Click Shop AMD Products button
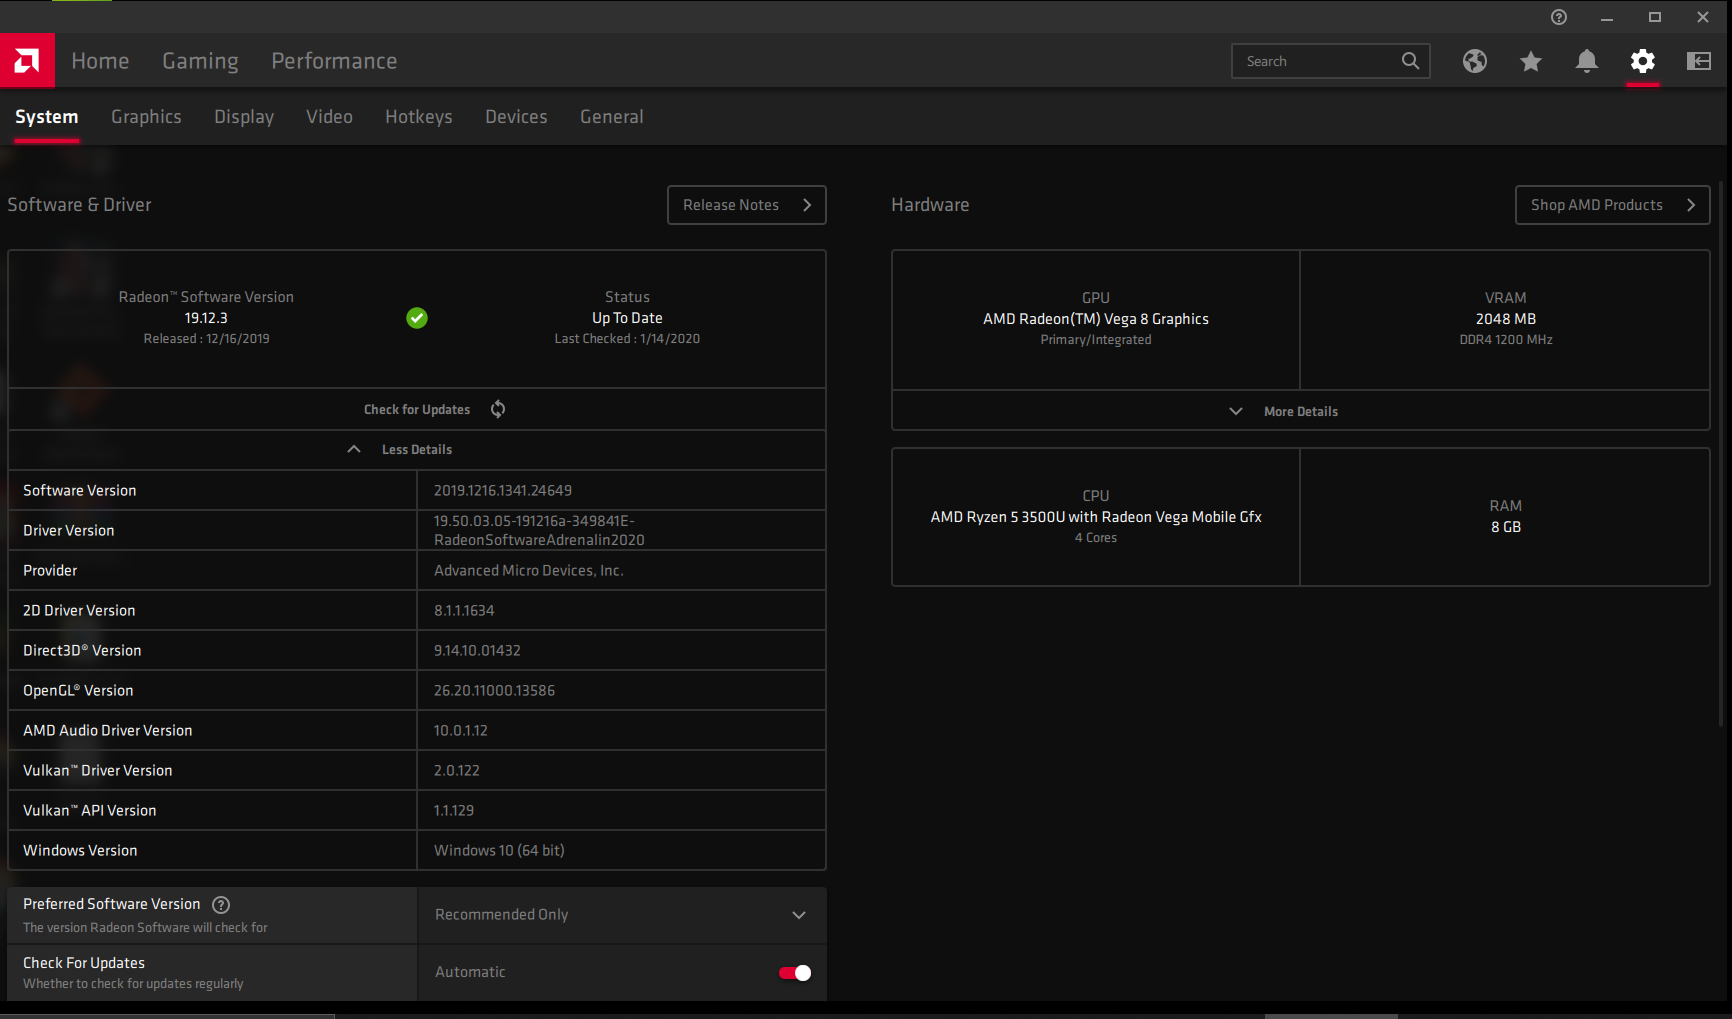Viewport: 1732px width, 1019px height. pos(1612,205)
